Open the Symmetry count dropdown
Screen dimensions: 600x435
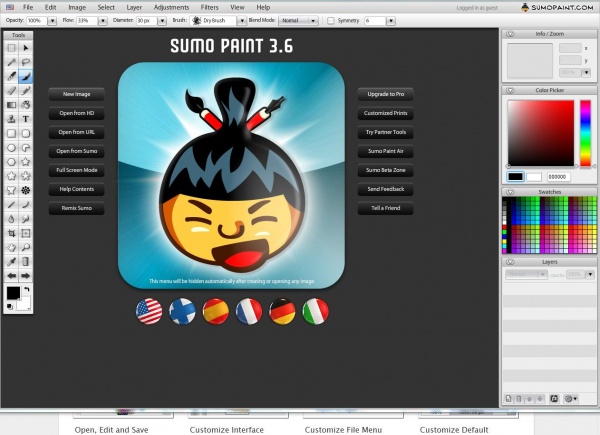pyautogui.click(x=391, y=21)
